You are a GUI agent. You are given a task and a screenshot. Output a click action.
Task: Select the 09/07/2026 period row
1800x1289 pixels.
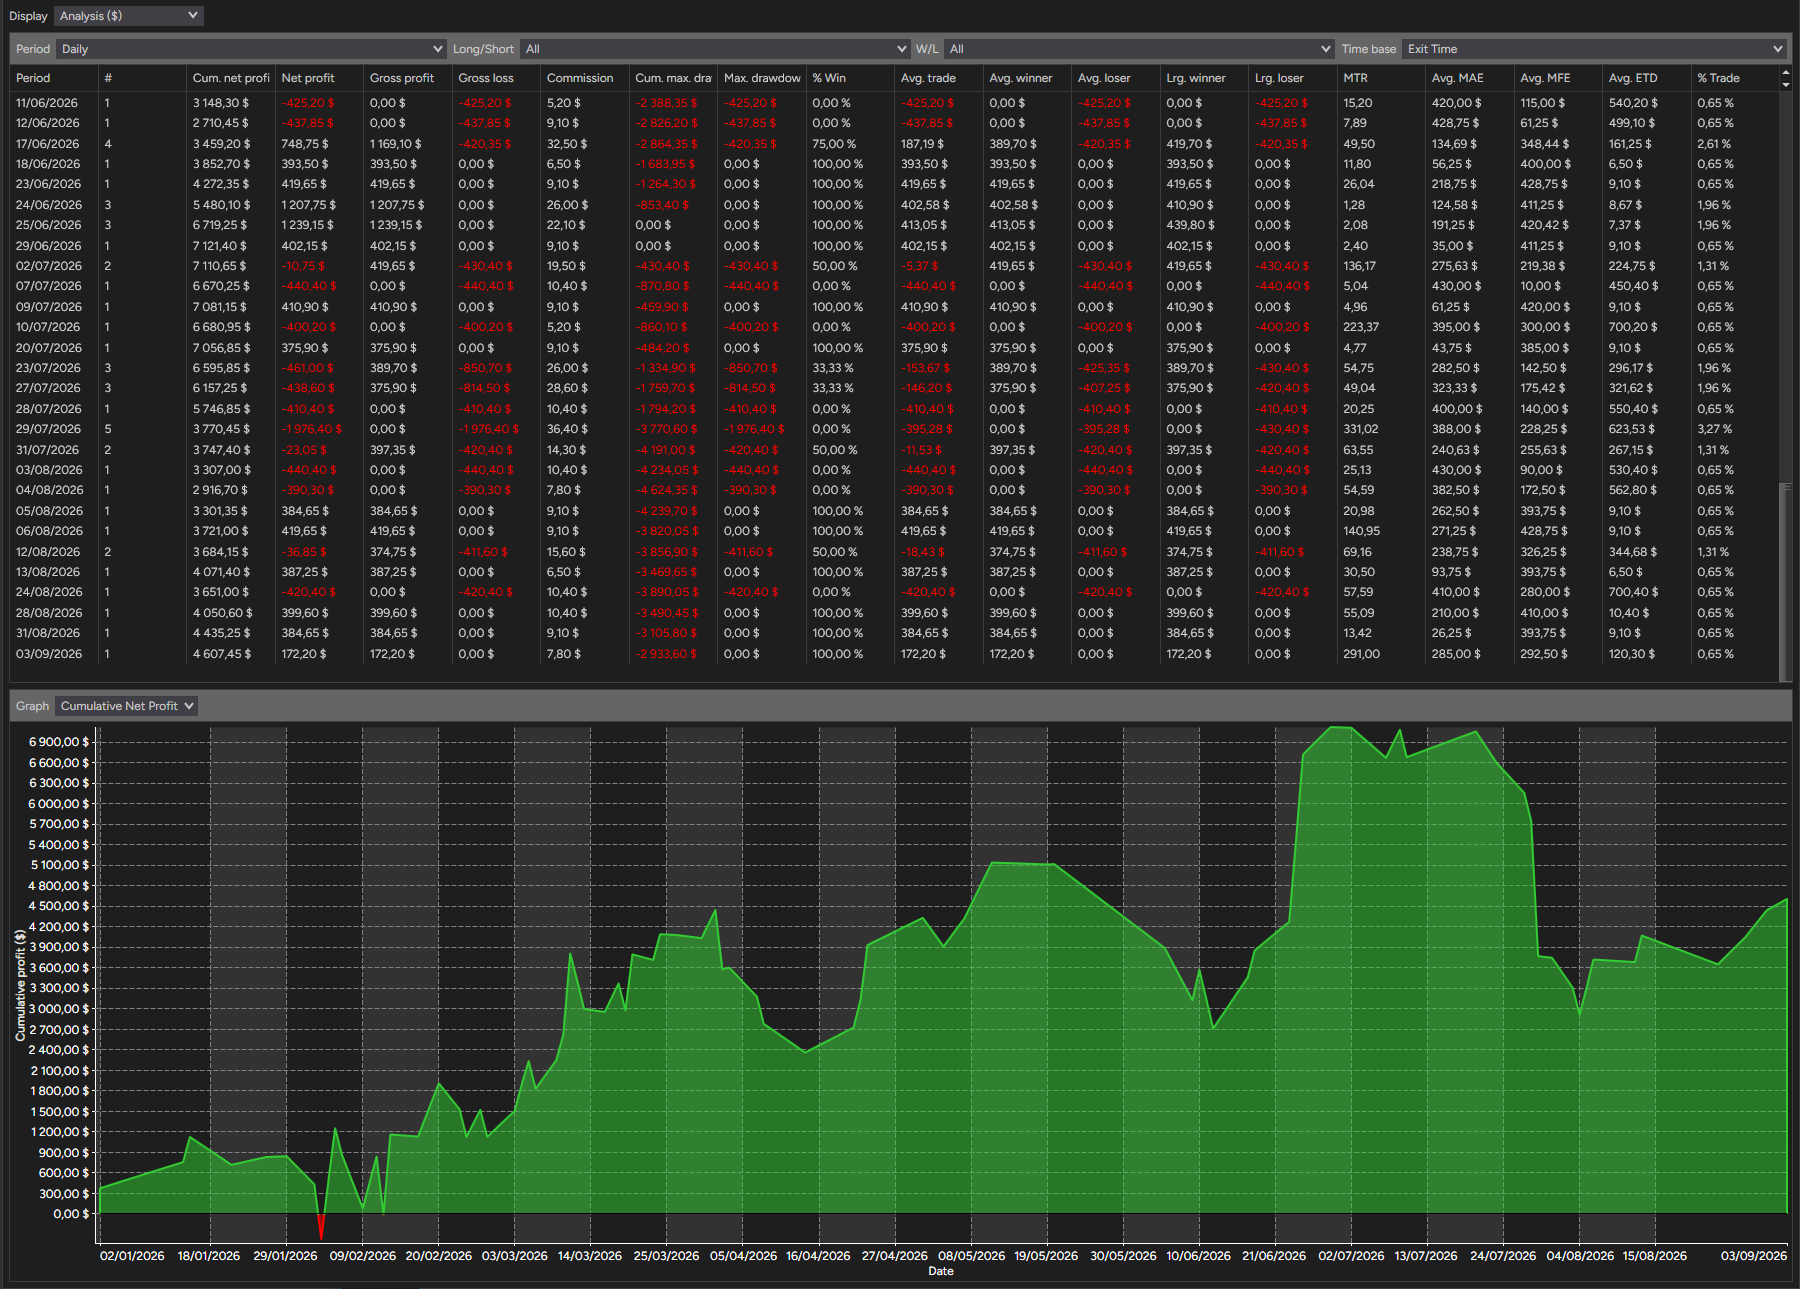coord(895,307)
